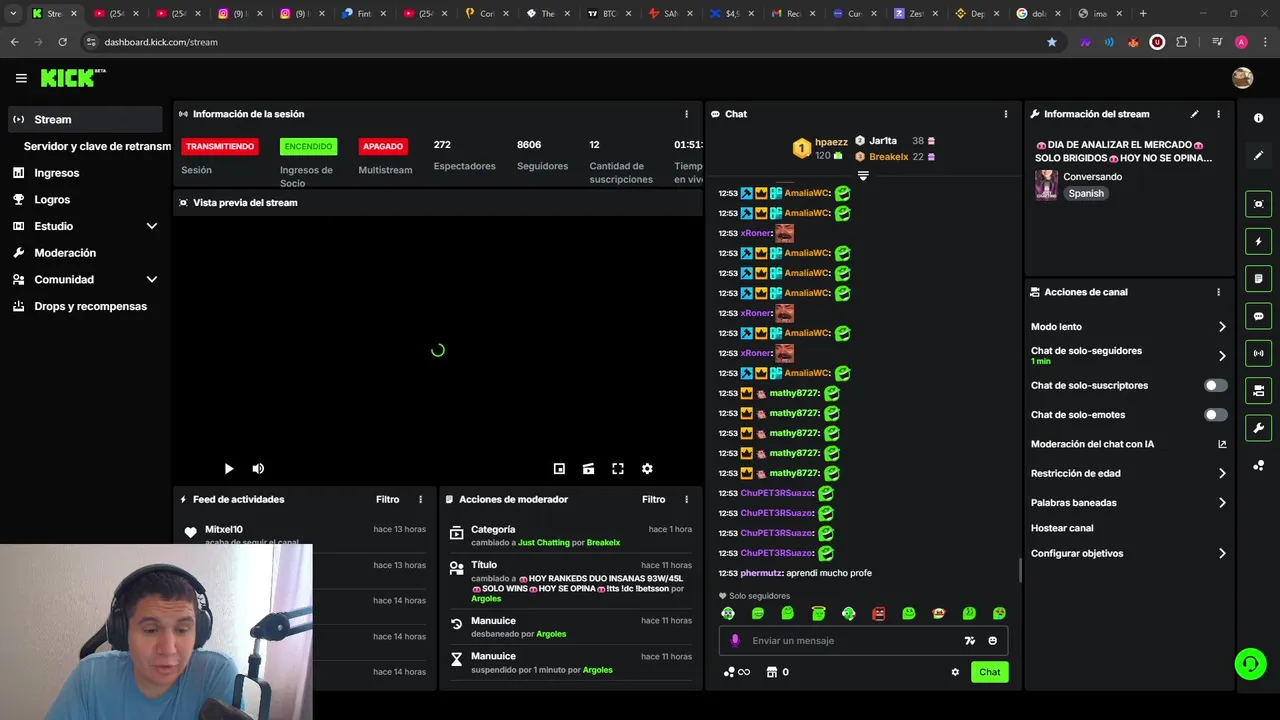Collapse the chat leaderboard arrow
Image resolution: width=1280 pixels, height=720 pixels.
coord(863,175)
